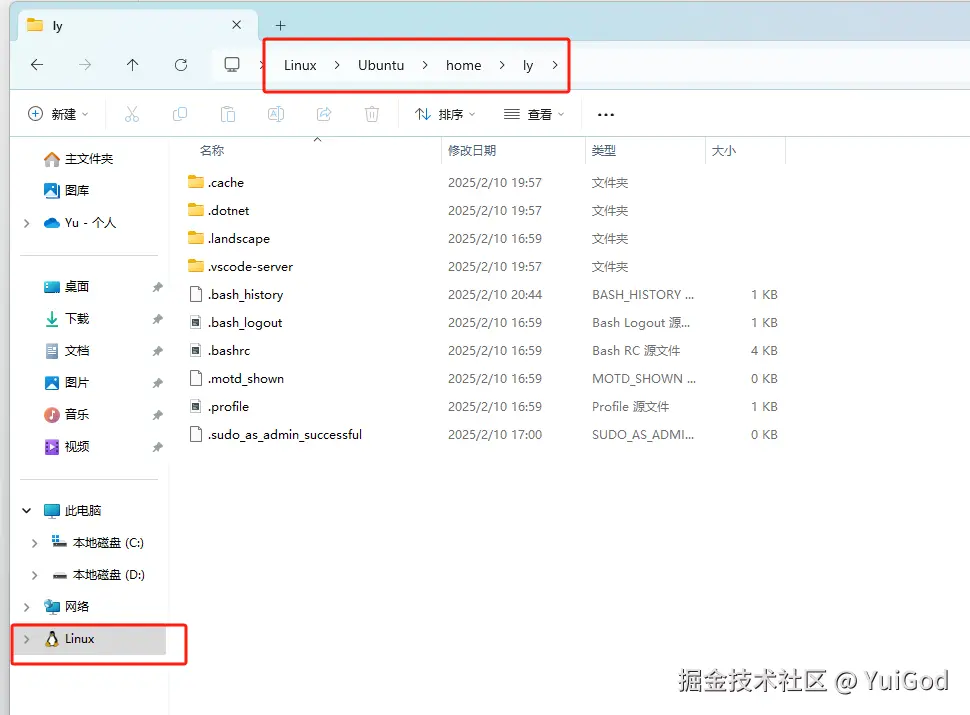This screenshot has width=970, height=715.
Task: Unpin 桌面 using its pin icon
Action: (x=158, y=287)
